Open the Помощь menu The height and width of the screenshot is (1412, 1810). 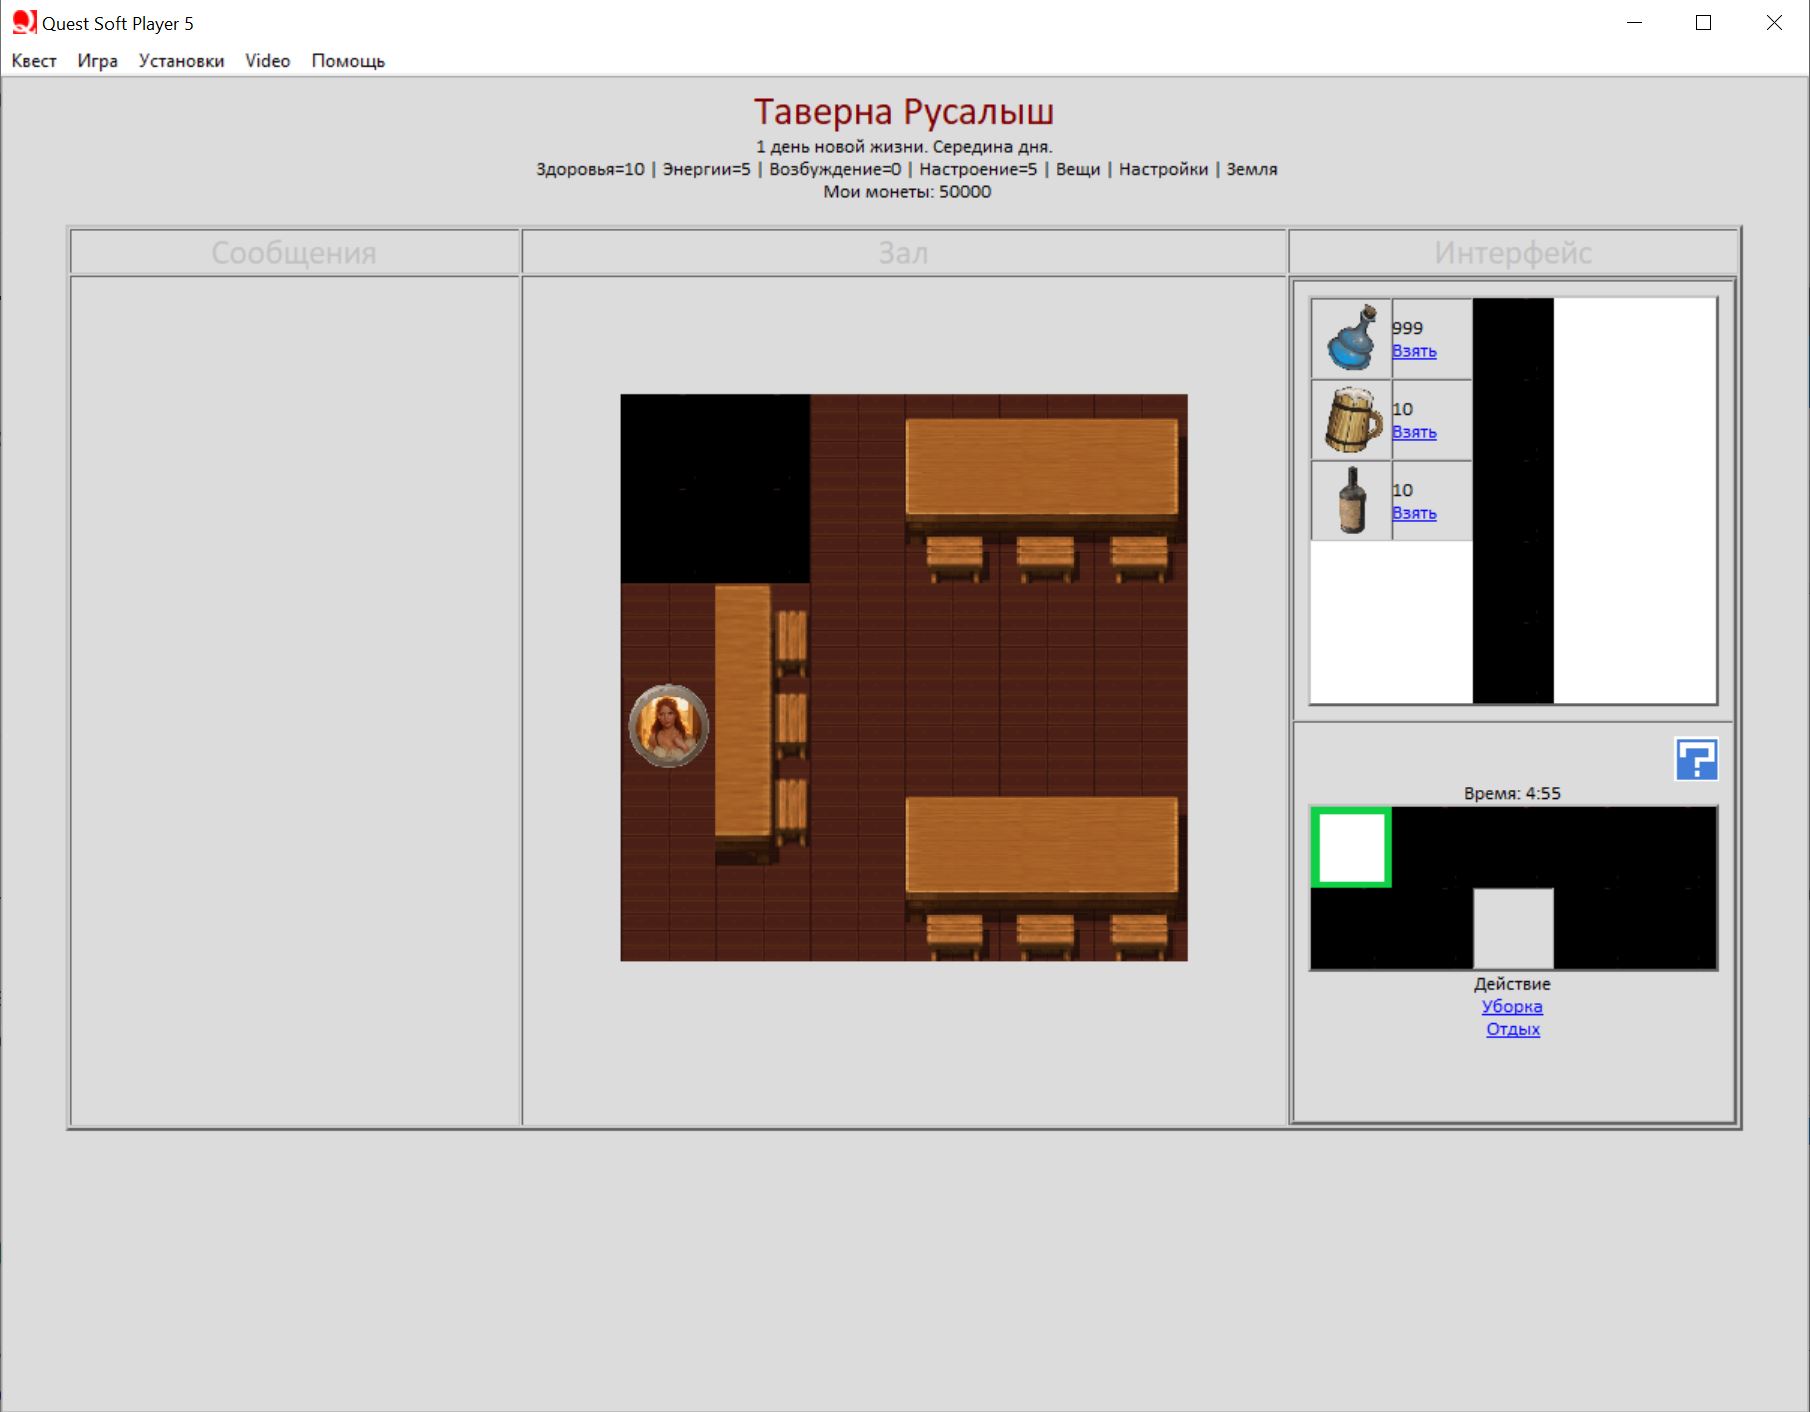click(x=348, y=61)
